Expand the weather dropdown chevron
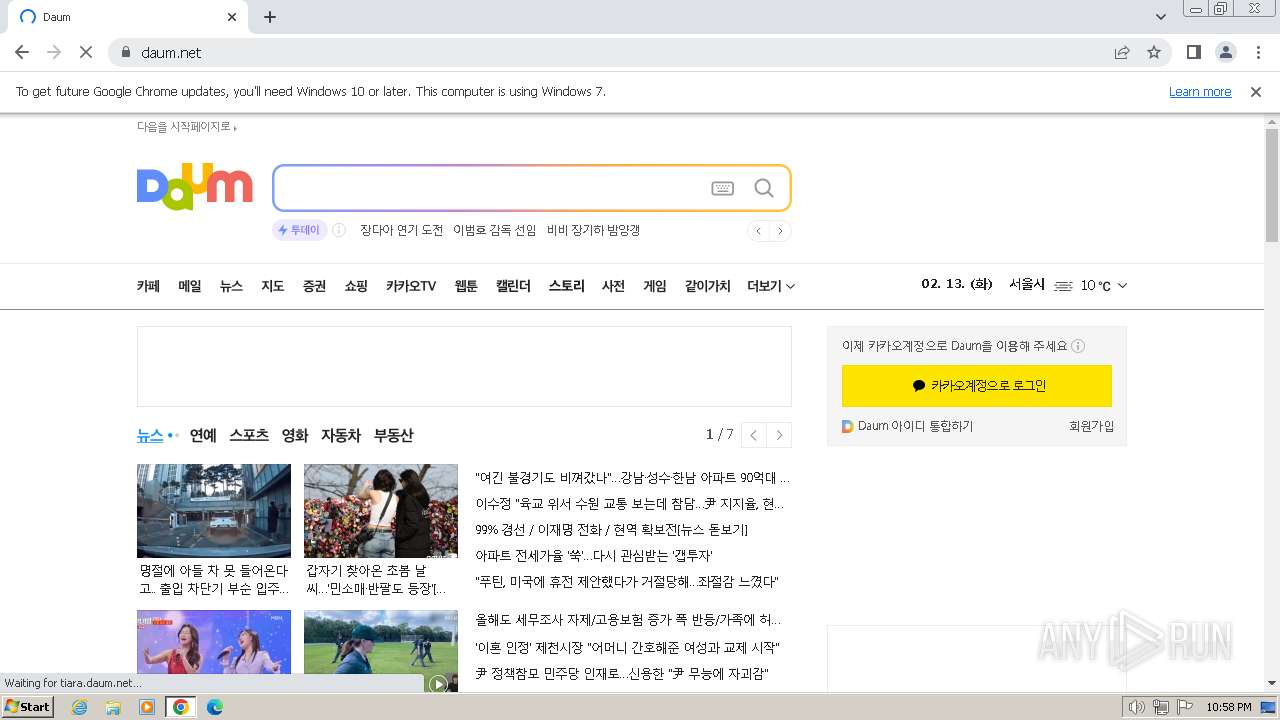This screenshot has height=720, width=1280. click(x=1122, y=286)
